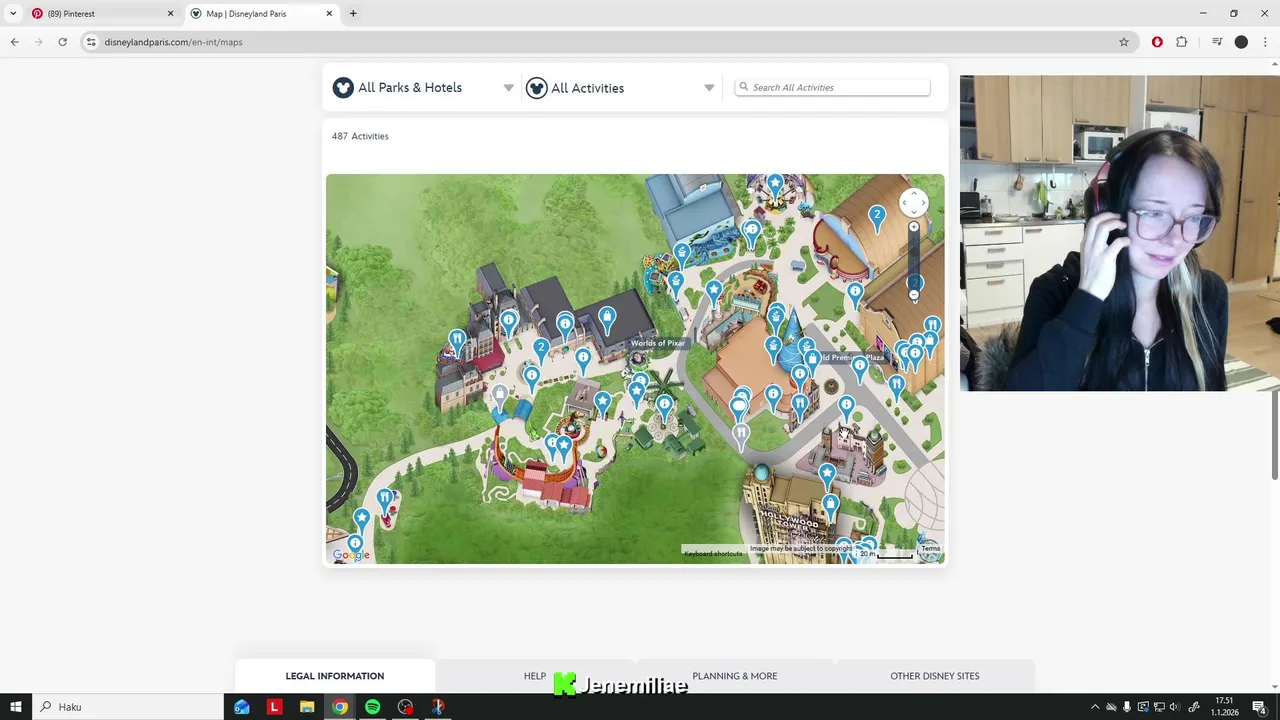Screen dimensions: 1280x720
Task: Click the star pin on the carousel at map top
Action: click(x=775, y=185)
